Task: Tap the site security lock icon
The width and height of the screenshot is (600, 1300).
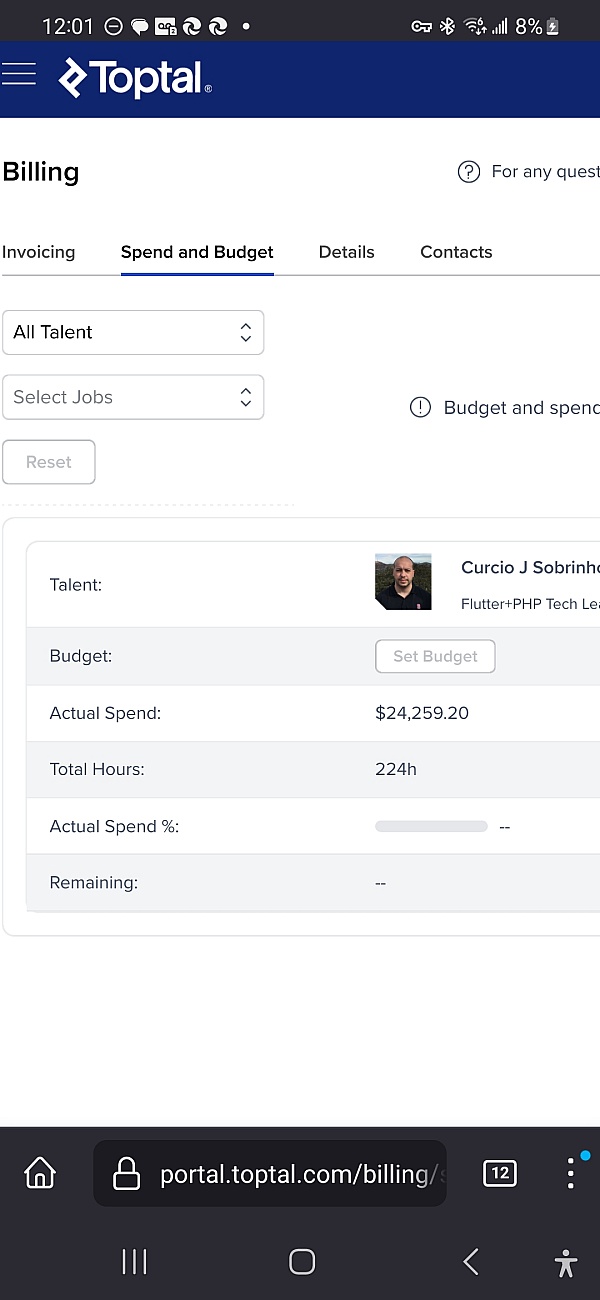Action: [x=126, y=1174]
